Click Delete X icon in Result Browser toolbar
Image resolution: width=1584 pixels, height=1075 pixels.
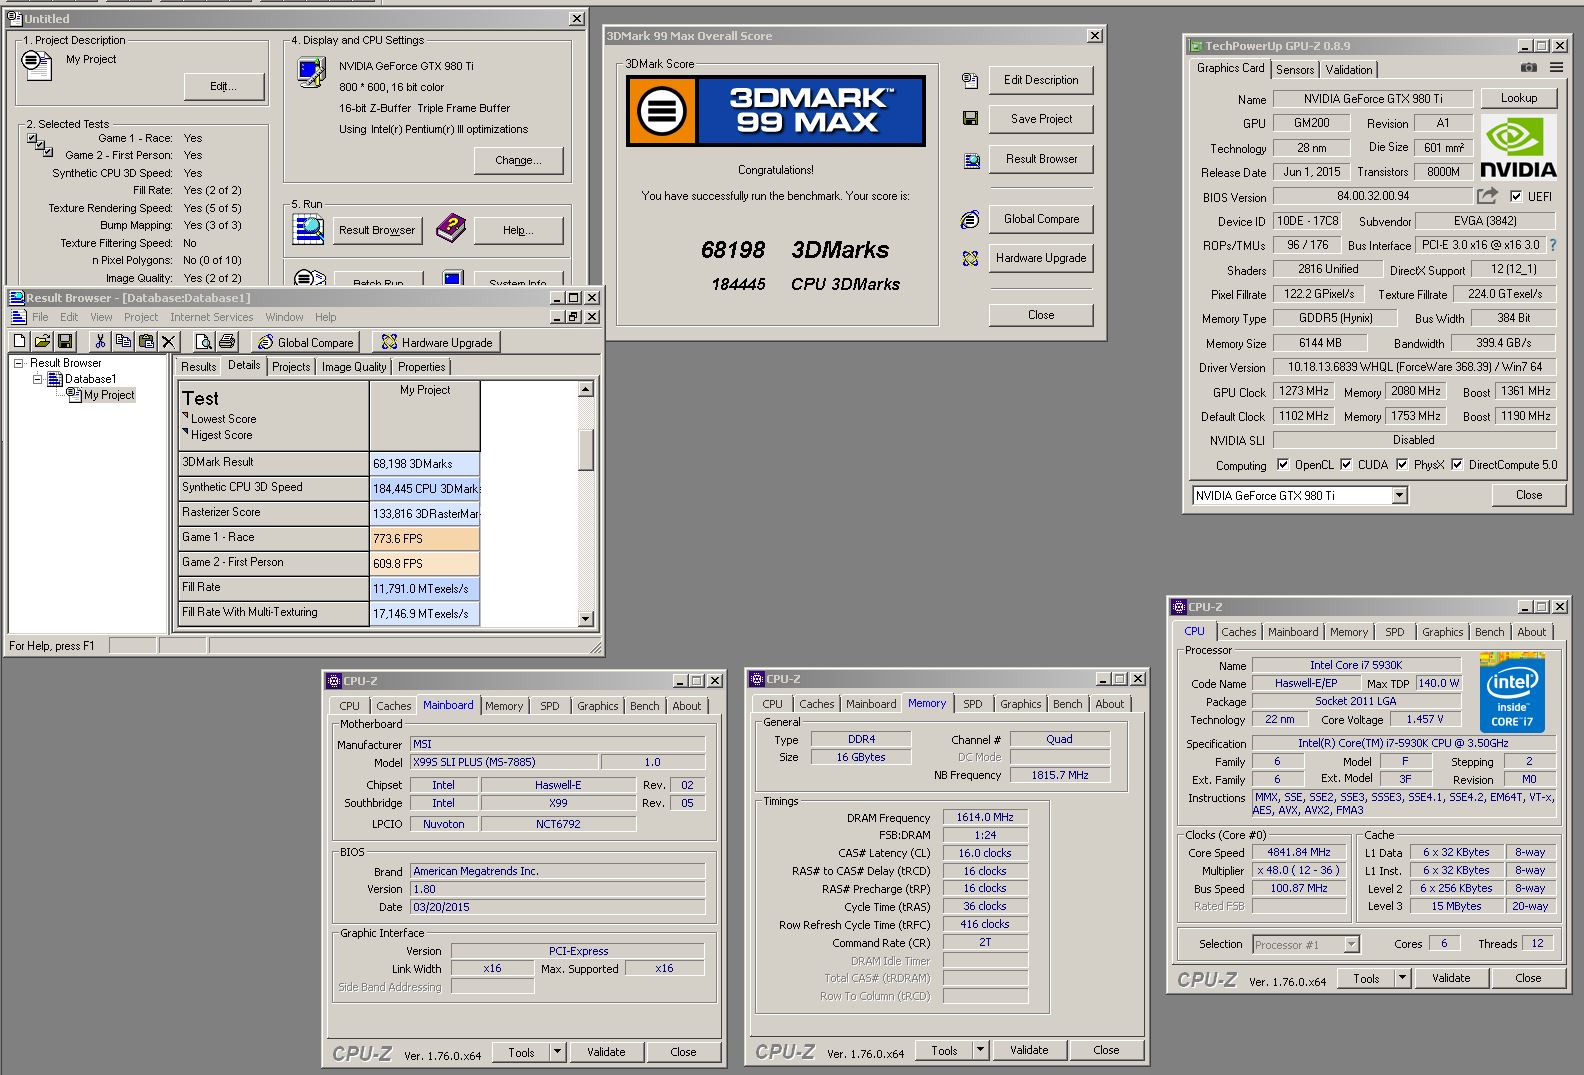[169, 342]
